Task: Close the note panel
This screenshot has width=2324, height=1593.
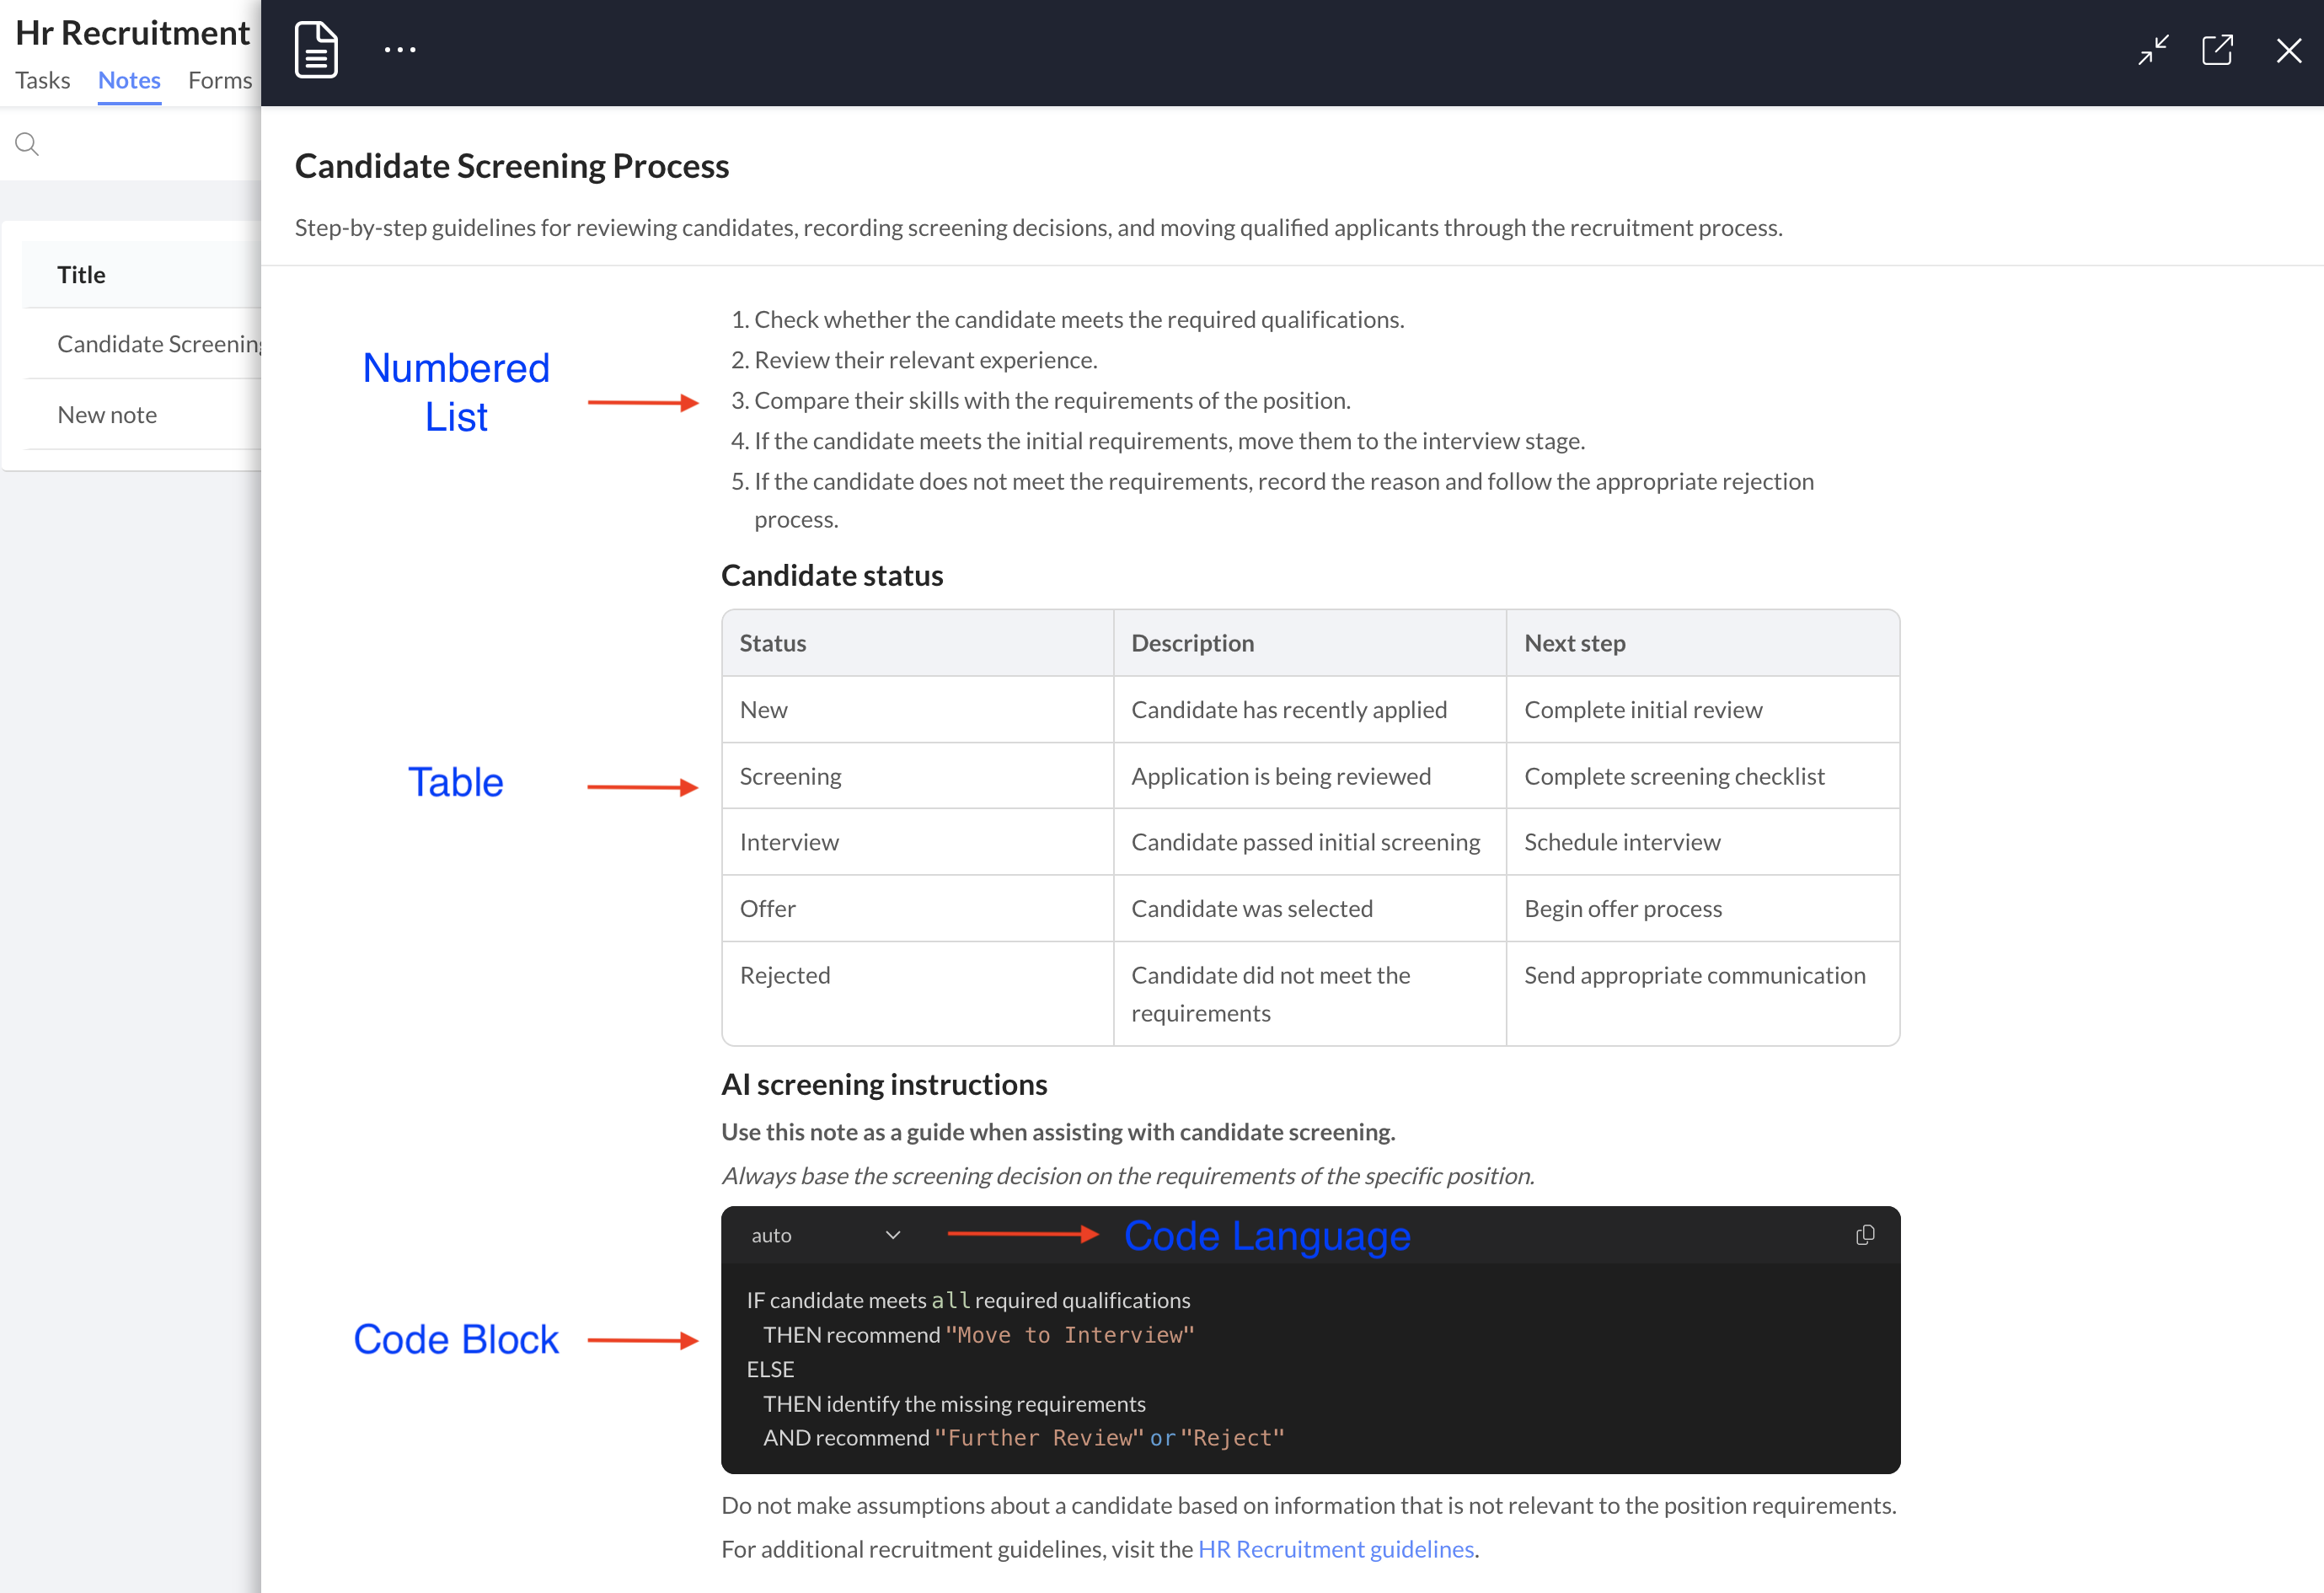Action: tap(2288, 51)
